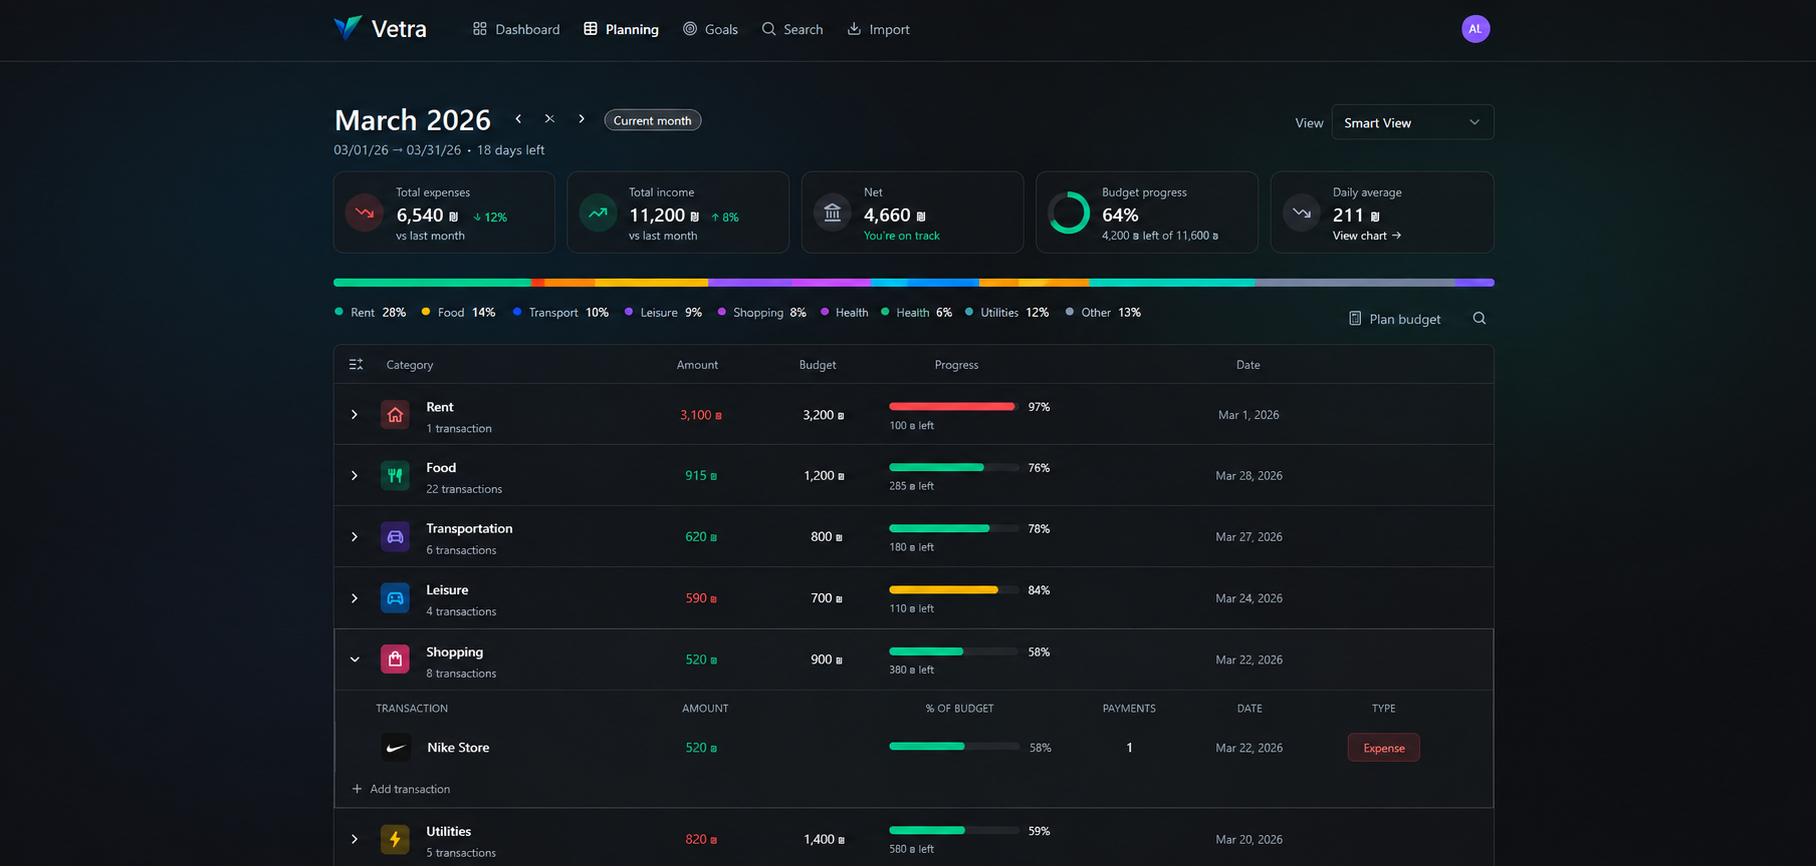Click the Rent progress bar at 97%
This screenshot has width=1816, height=866.
point(953,407)
